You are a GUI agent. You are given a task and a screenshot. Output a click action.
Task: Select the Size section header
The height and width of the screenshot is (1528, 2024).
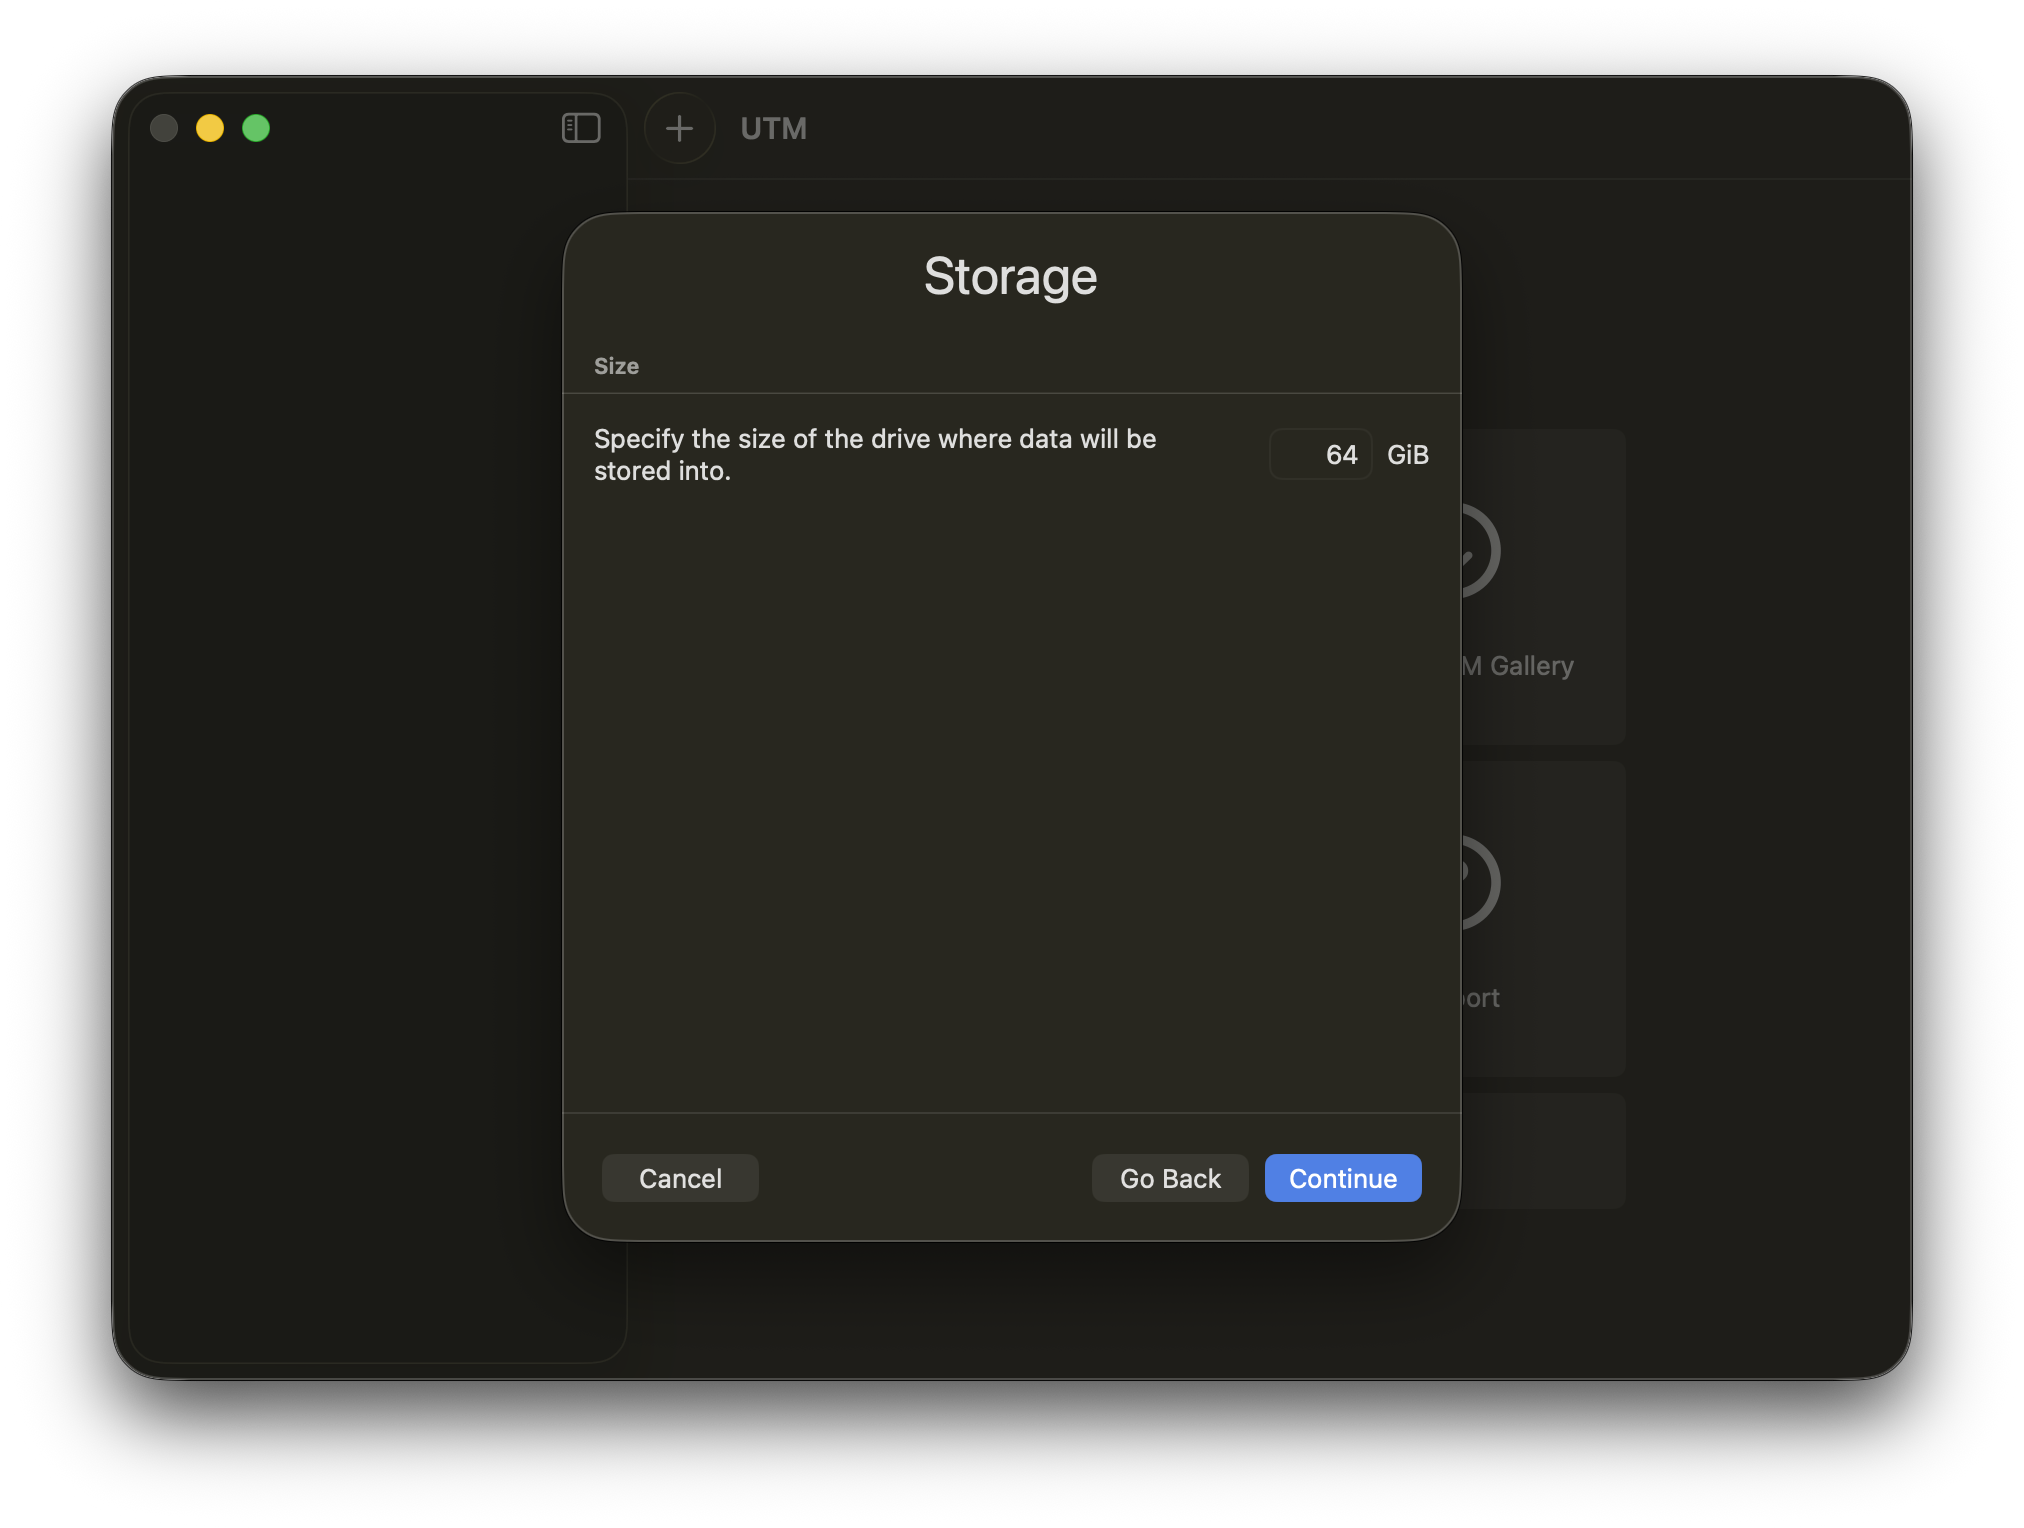point(616,366)
